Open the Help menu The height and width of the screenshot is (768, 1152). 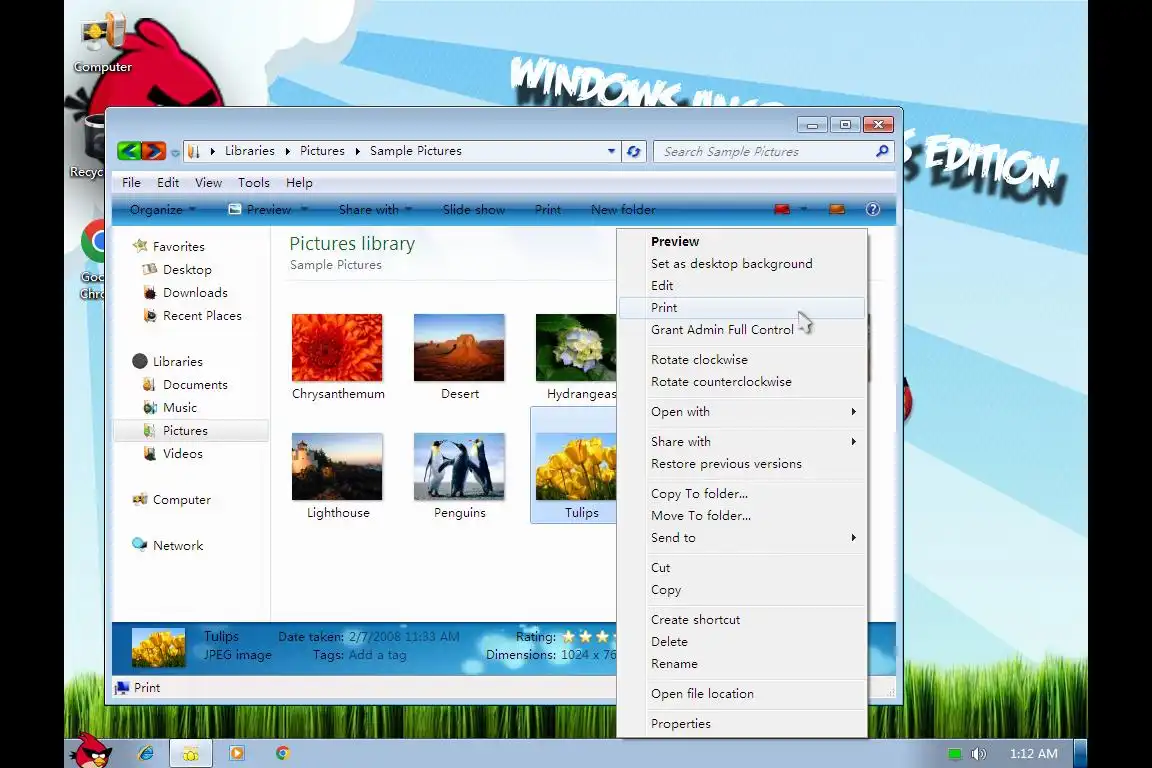[x=299, y=182]
